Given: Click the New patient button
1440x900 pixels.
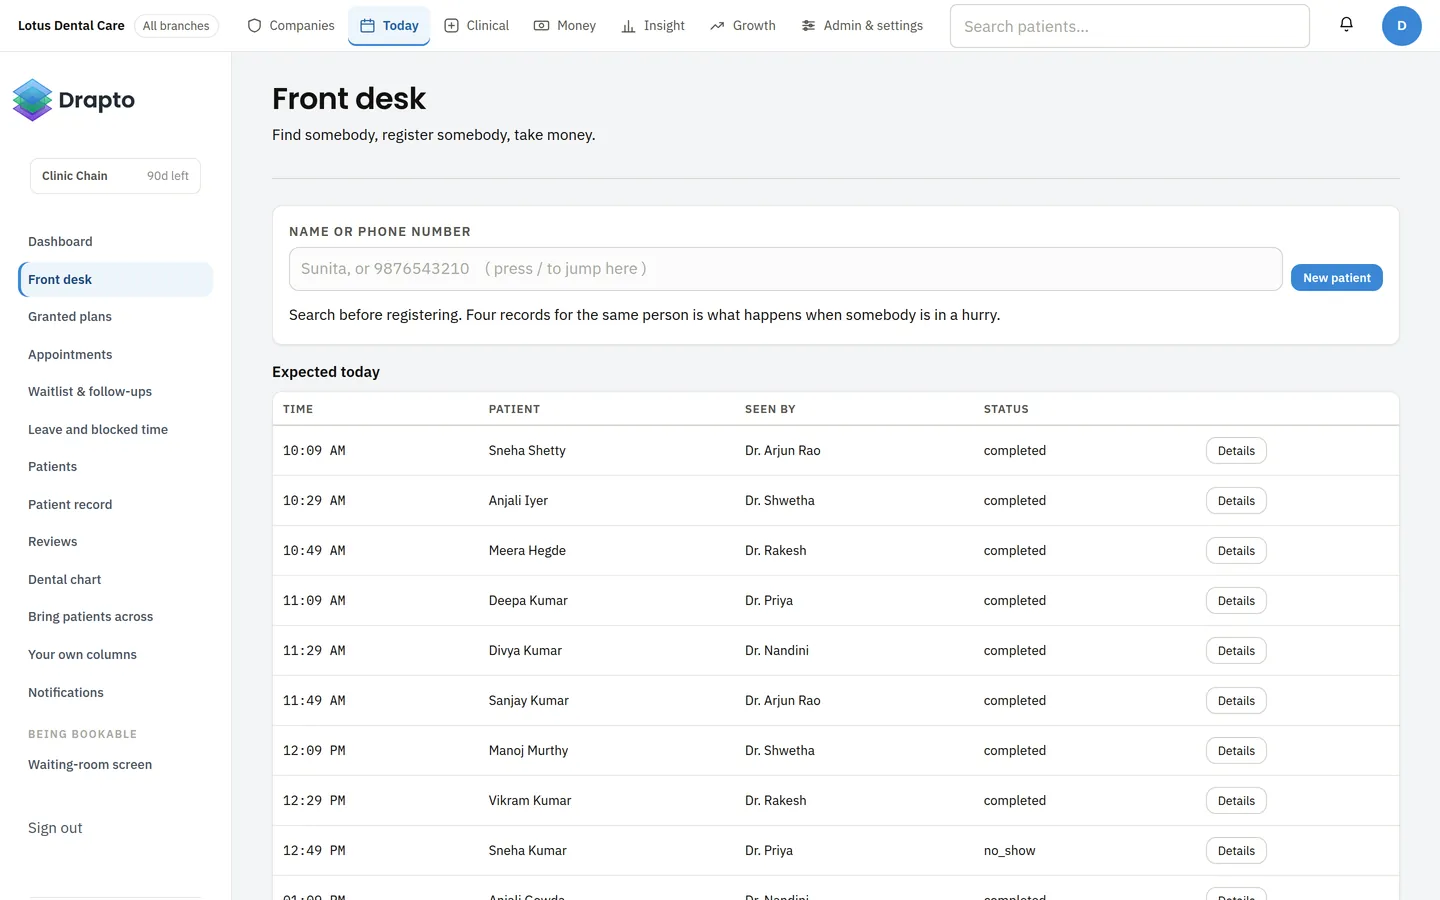Looking at the screenshot, I should coord(1337,278).
